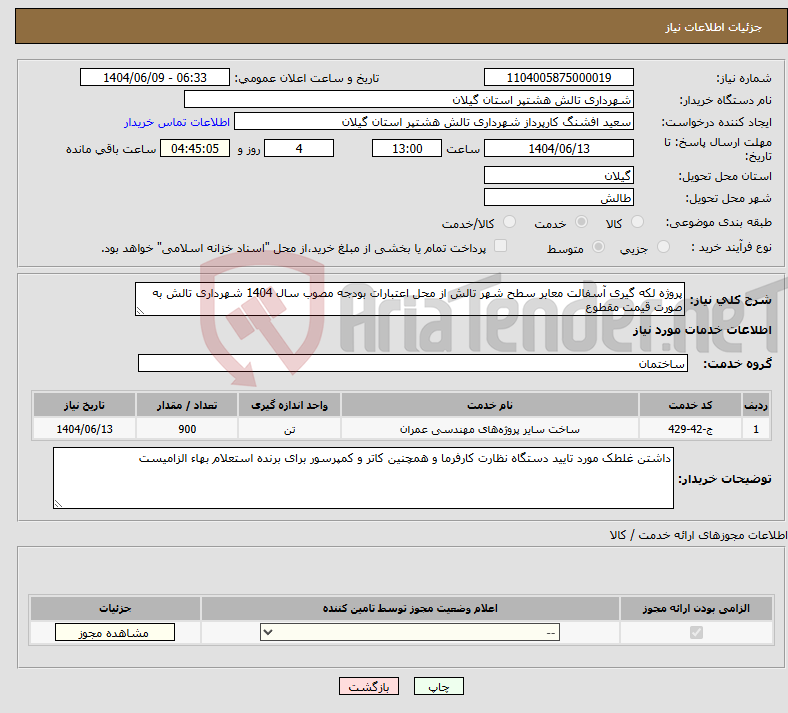Click the quantity cell 900
The height and width of the screenshot is (713, 788).
pos(187,429)
